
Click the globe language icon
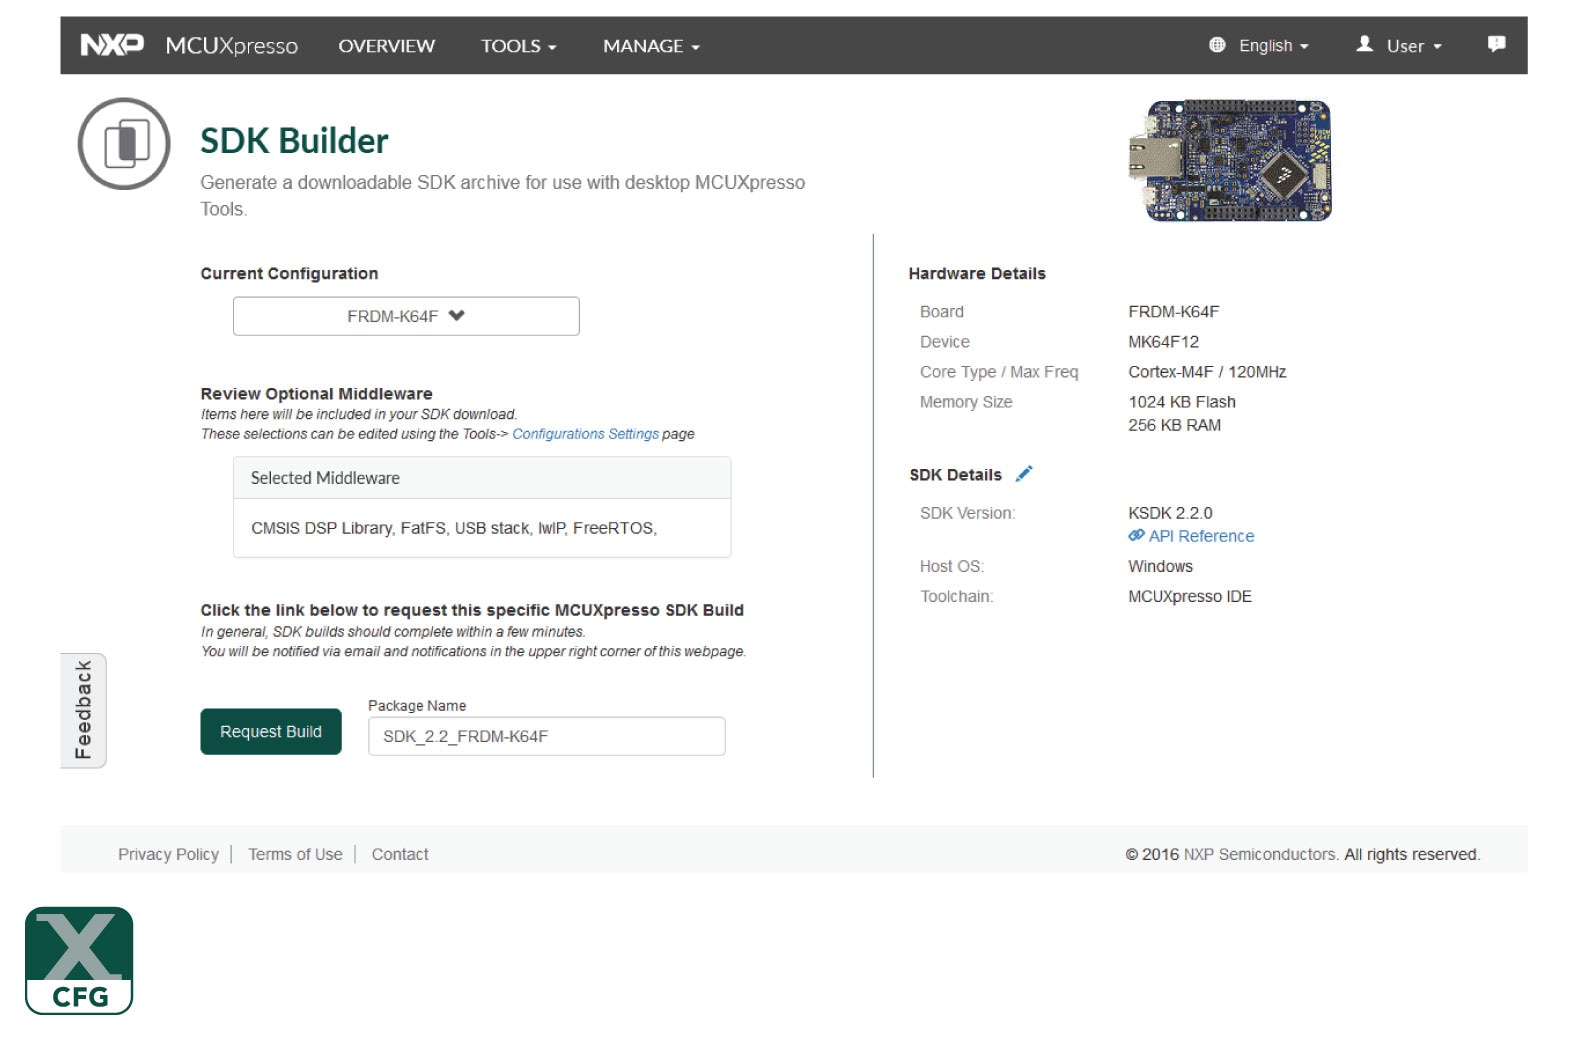(1217, 45)
